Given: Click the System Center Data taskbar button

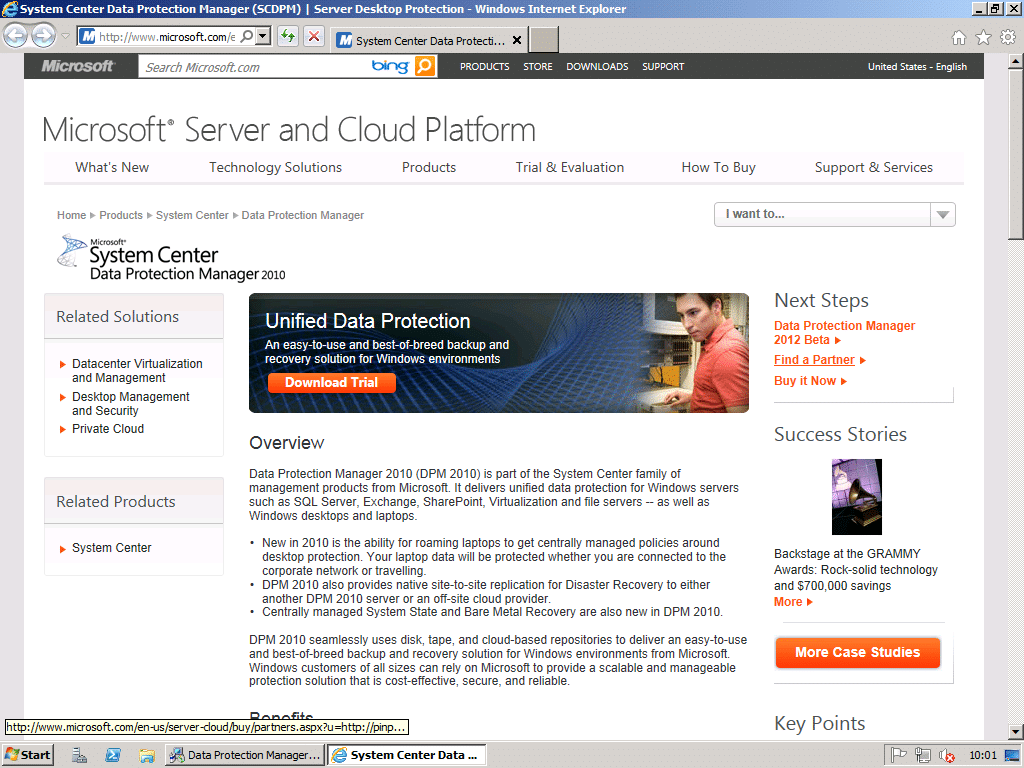Looking at the screenshot, I should (x=407, y=755).
